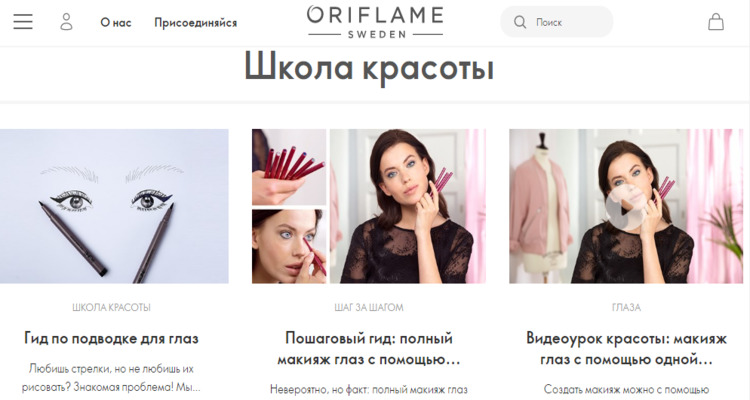Click the user account profile icon

coord(66,22)
